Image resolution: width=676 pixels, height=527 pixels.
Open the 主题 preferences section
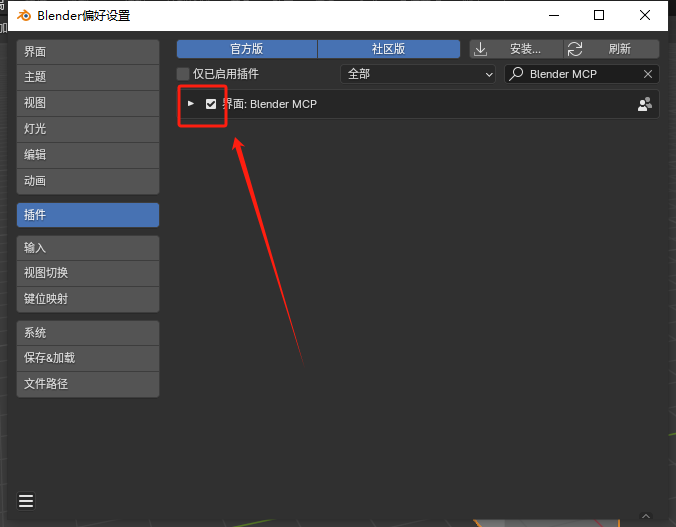click(x=88, y=78)
